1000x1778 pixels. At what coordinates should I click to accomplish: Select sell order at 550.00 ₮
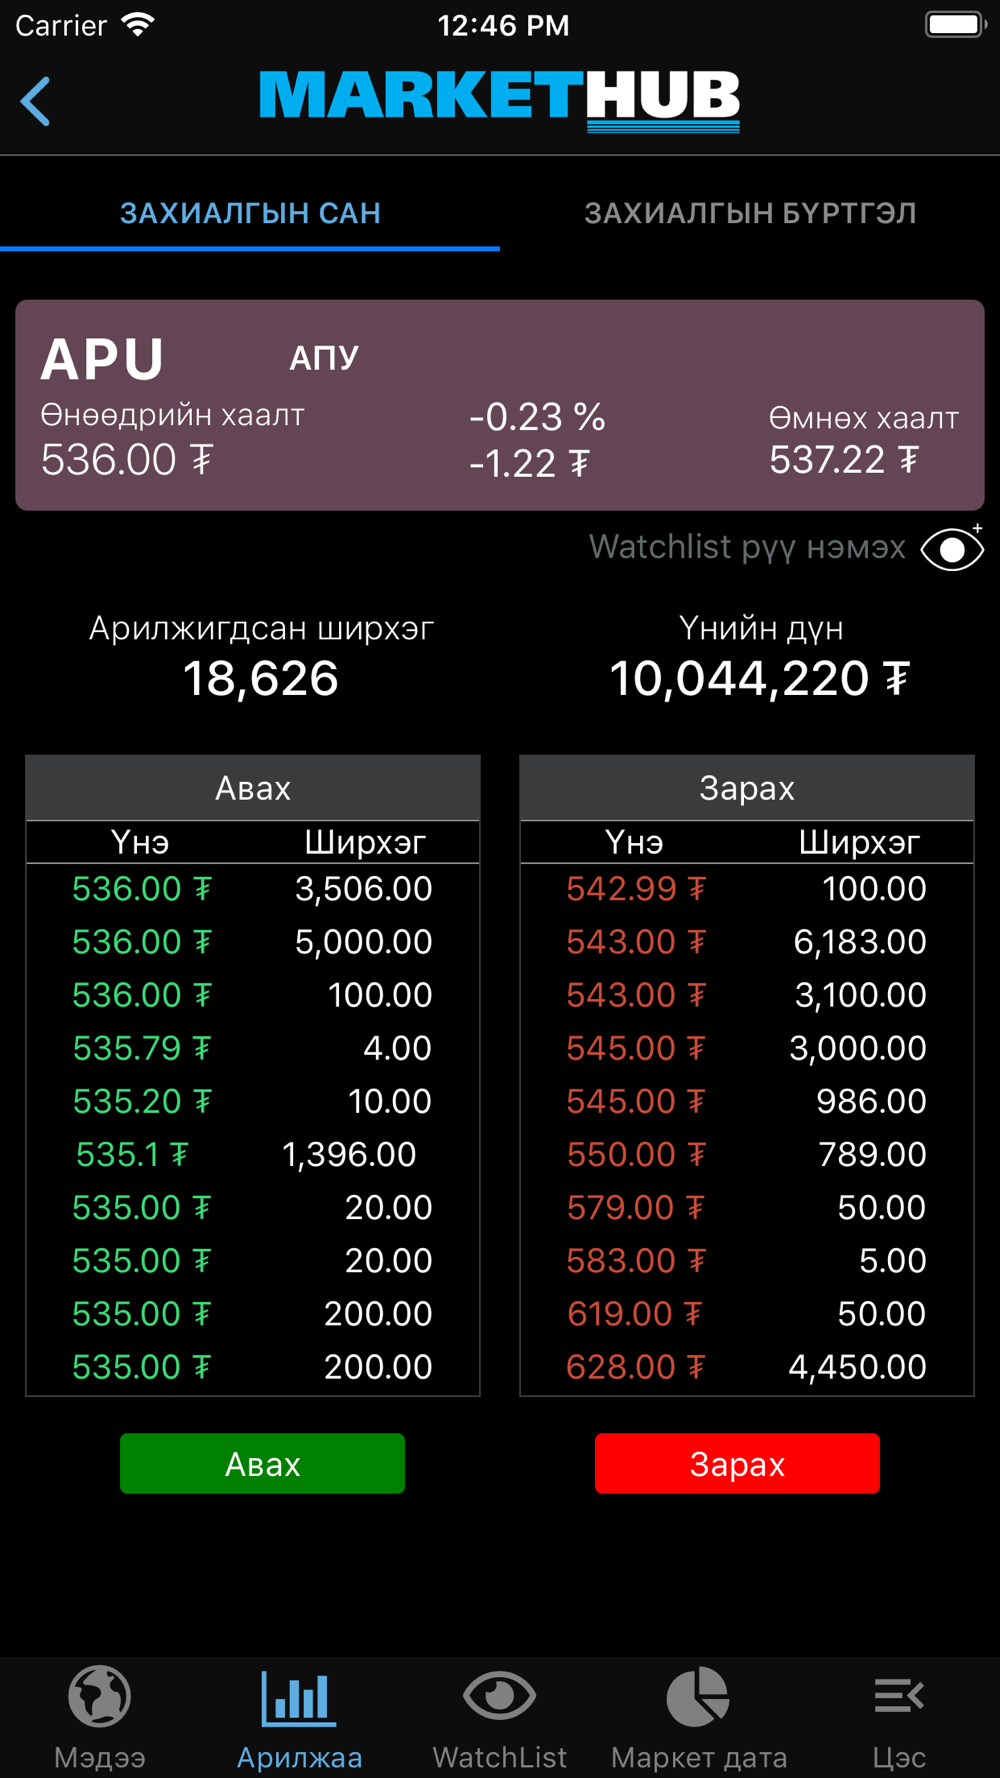[x=747, y=1154]
